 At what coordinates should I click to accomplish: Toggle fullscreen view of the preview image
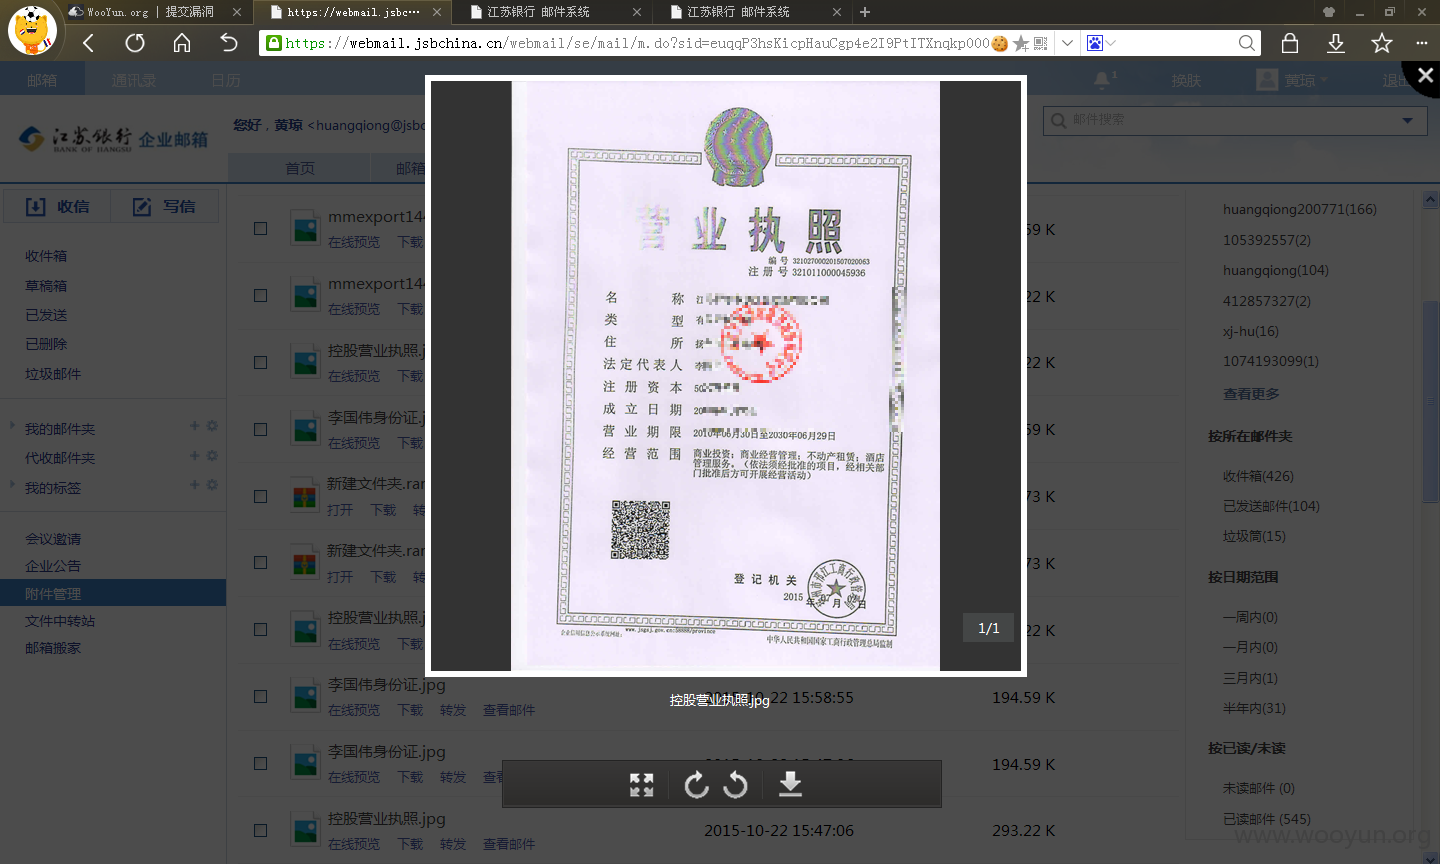(x=641, y=785)
